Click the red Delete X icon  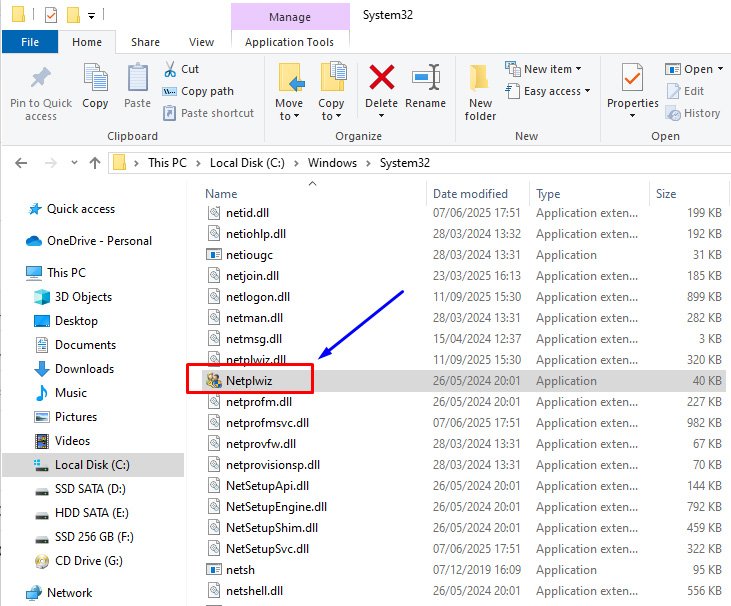[381, 77]
